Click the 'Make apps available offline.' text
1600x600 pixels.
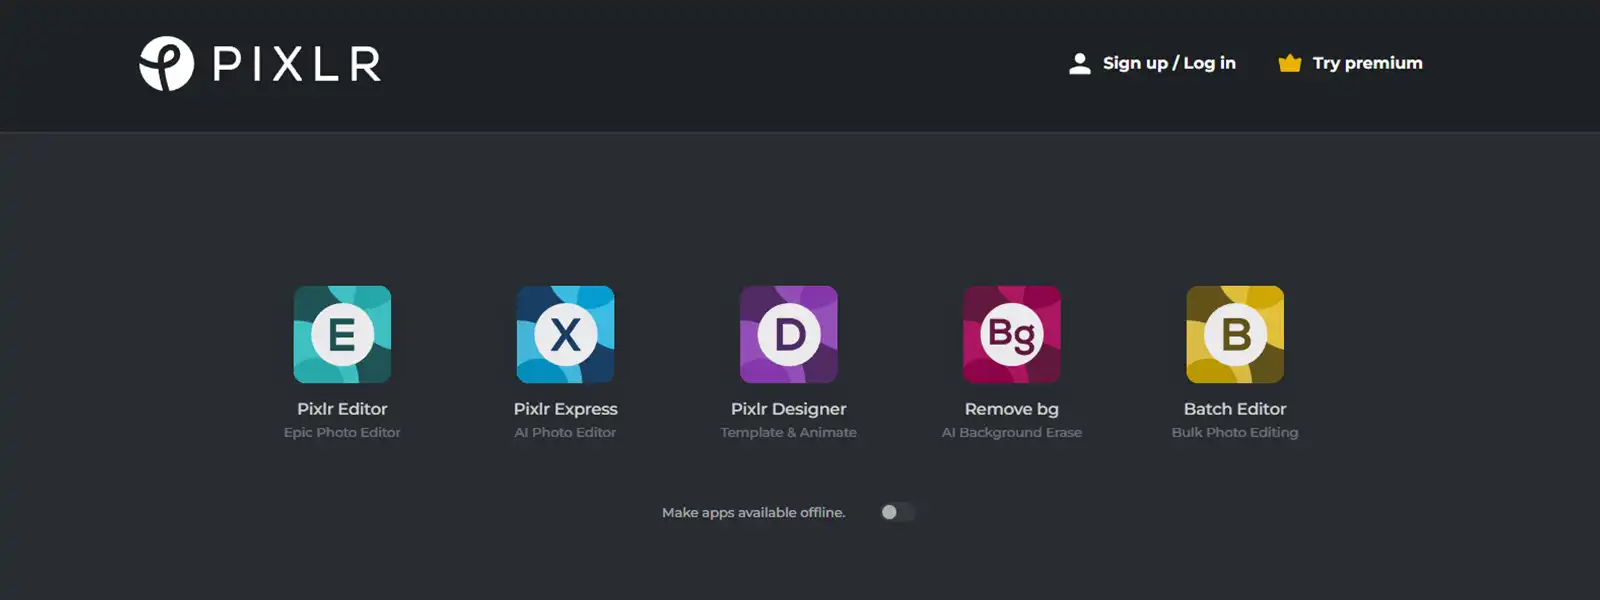pyautogui.click(x=753, y=512)
